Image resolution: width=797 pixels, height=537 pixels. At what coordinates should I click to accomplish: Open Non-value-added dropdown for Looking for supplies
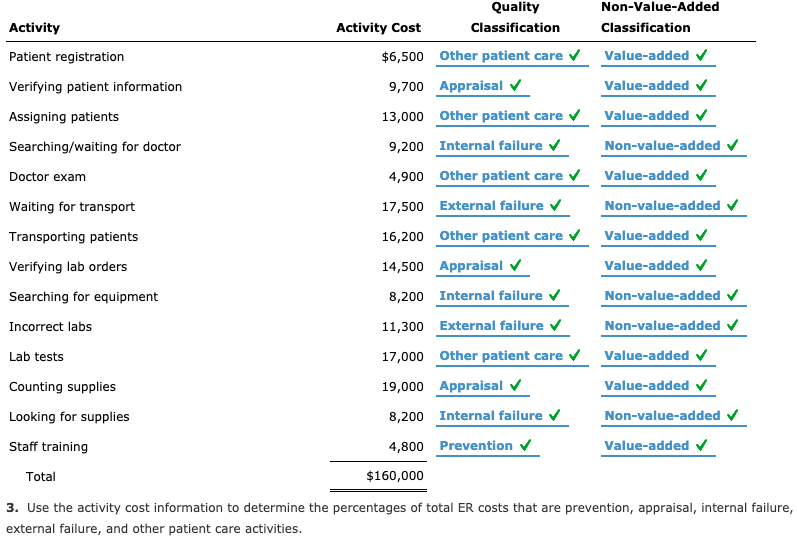click(x=673, y=416)
